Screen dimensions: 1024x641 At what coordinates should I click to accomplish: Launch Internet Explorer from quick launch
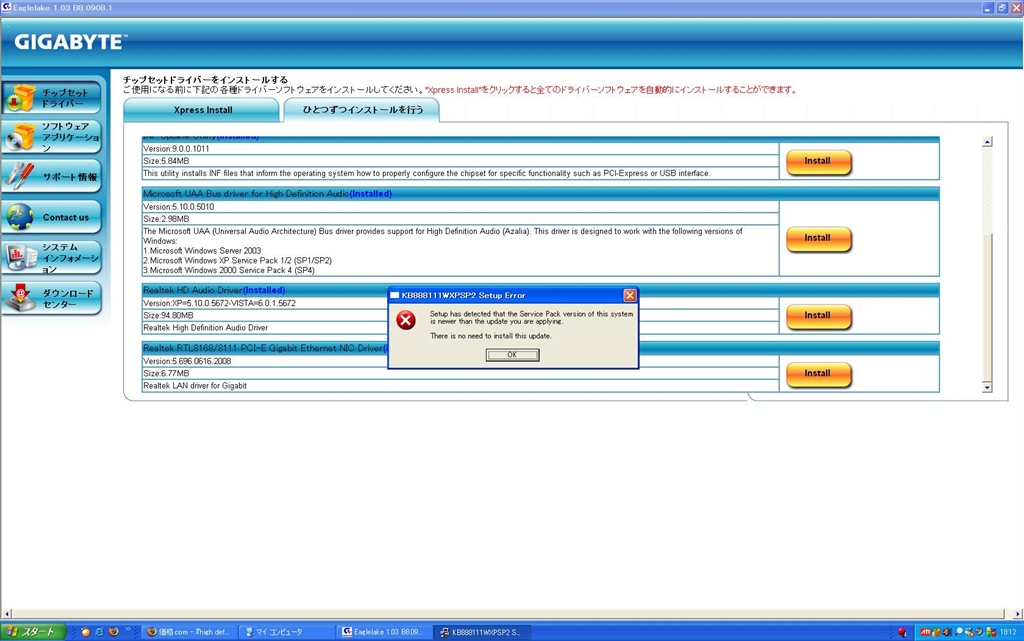99,632
